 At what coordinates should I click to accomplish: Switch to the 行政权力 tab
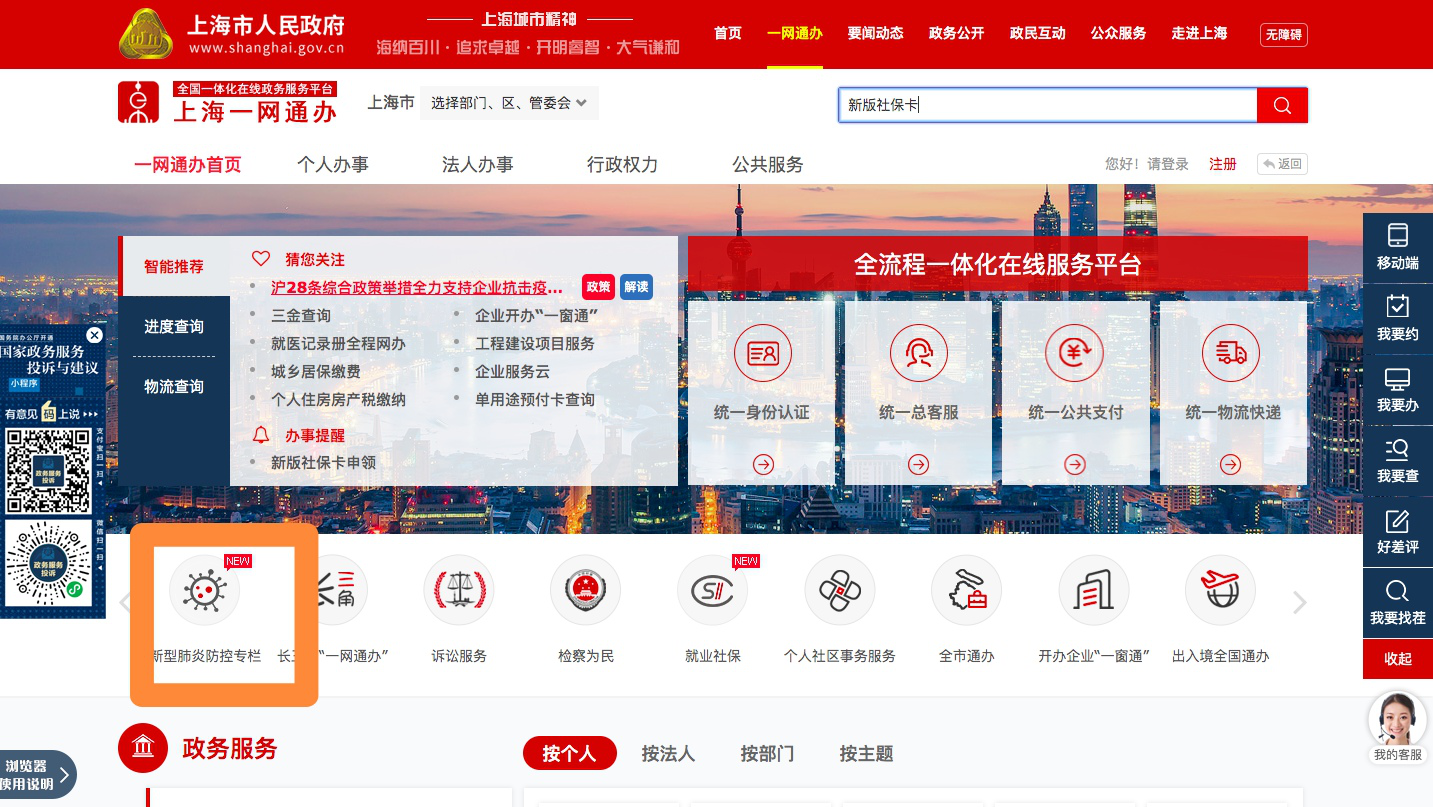coord(623,165)
